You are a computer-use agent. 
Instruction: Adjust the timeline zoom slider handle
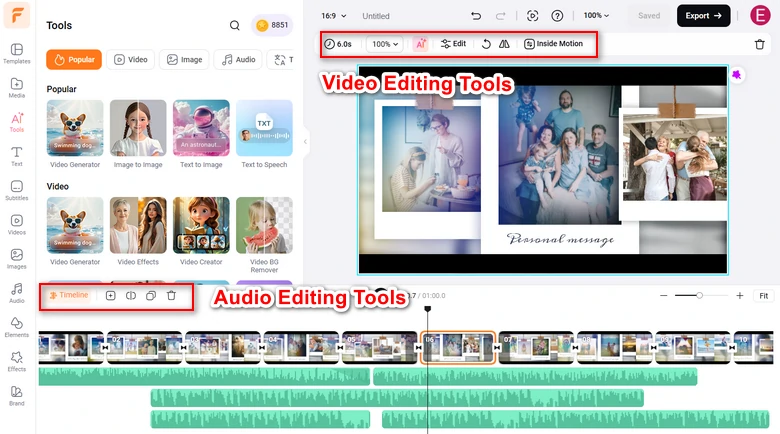699,296
